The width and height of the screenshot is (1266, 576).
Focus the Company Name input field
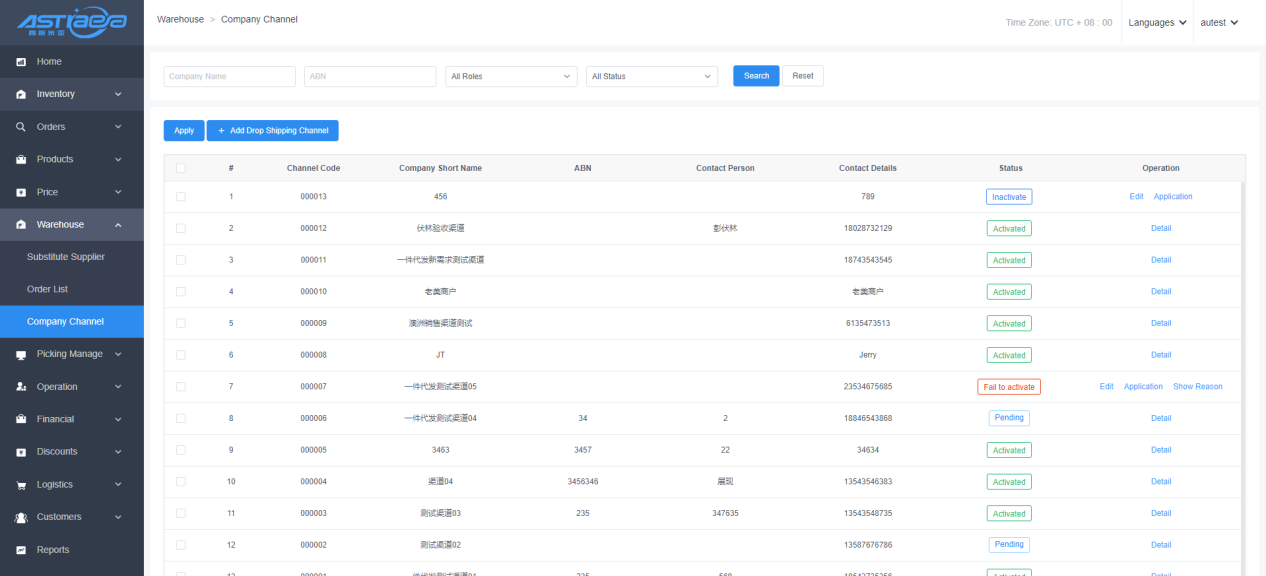coord(230,76)
